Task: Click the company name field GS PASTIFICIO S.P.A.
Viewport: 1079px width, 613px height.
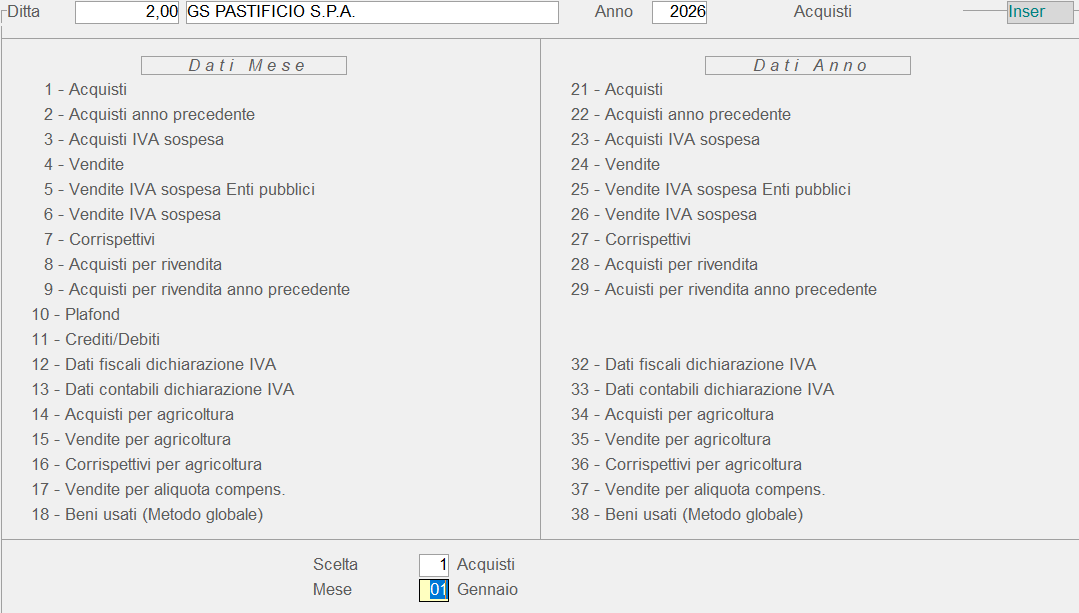Action: 370,12
